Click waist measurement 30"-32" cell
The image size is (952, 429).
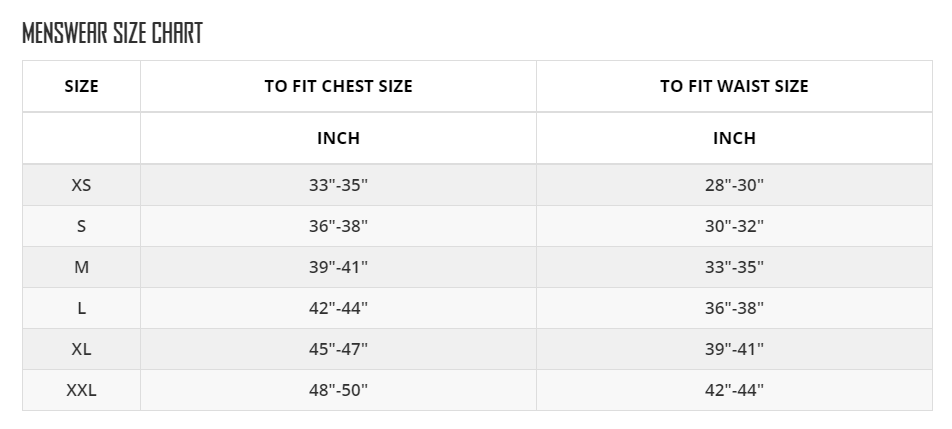pyautogui.click(x=734, y=226)
